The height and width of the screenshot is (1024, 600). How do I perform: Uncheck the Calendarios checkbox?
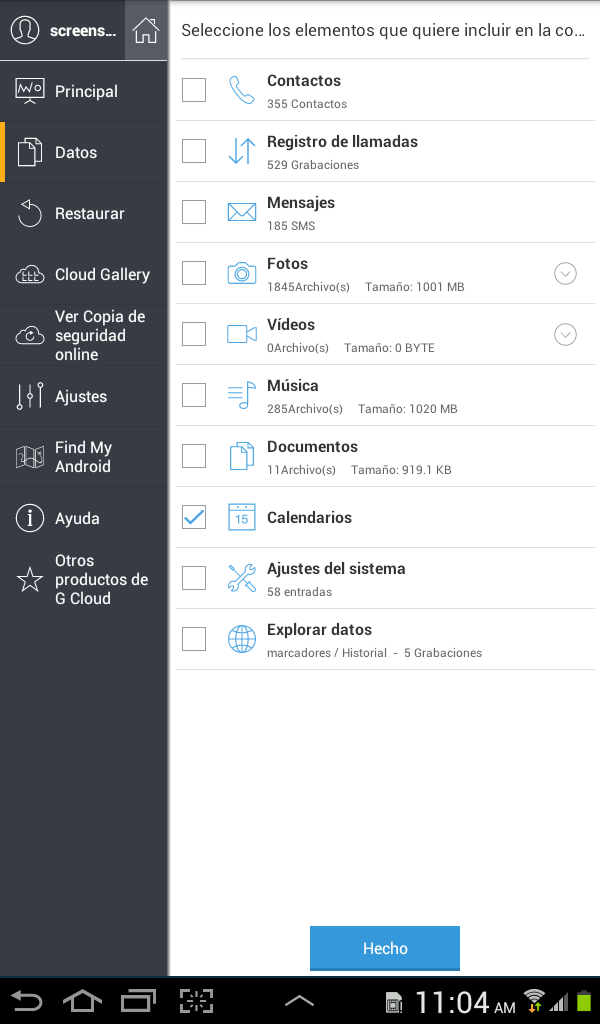coord(194,517)
